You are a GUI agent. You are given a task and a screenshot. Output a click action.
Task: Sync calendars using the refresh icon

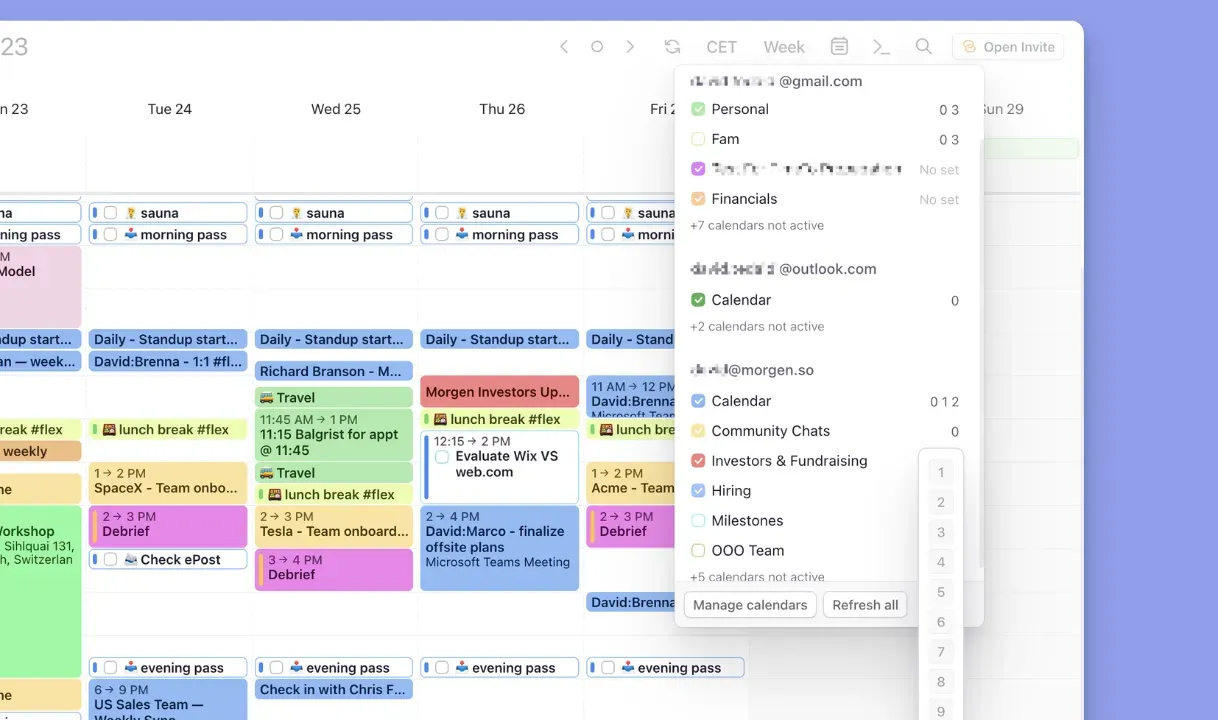[672, 46]
